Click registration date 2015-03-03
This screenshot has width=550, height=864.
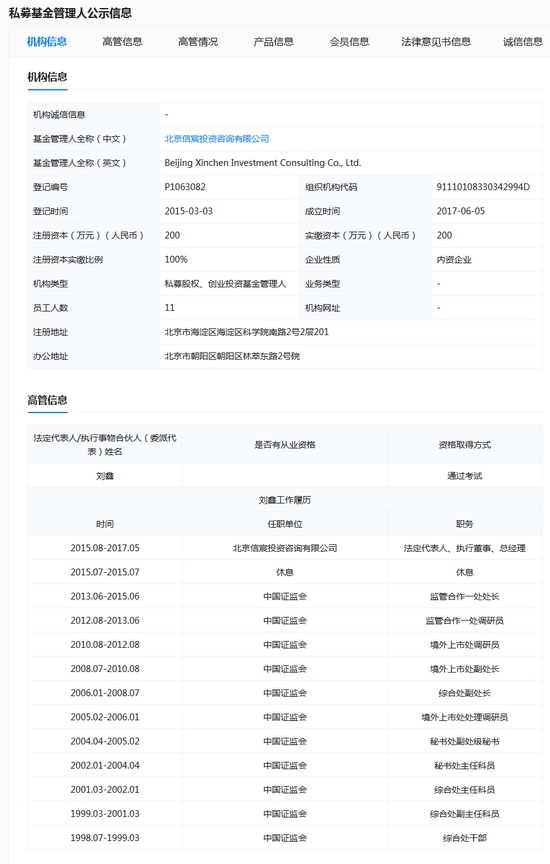188,211
